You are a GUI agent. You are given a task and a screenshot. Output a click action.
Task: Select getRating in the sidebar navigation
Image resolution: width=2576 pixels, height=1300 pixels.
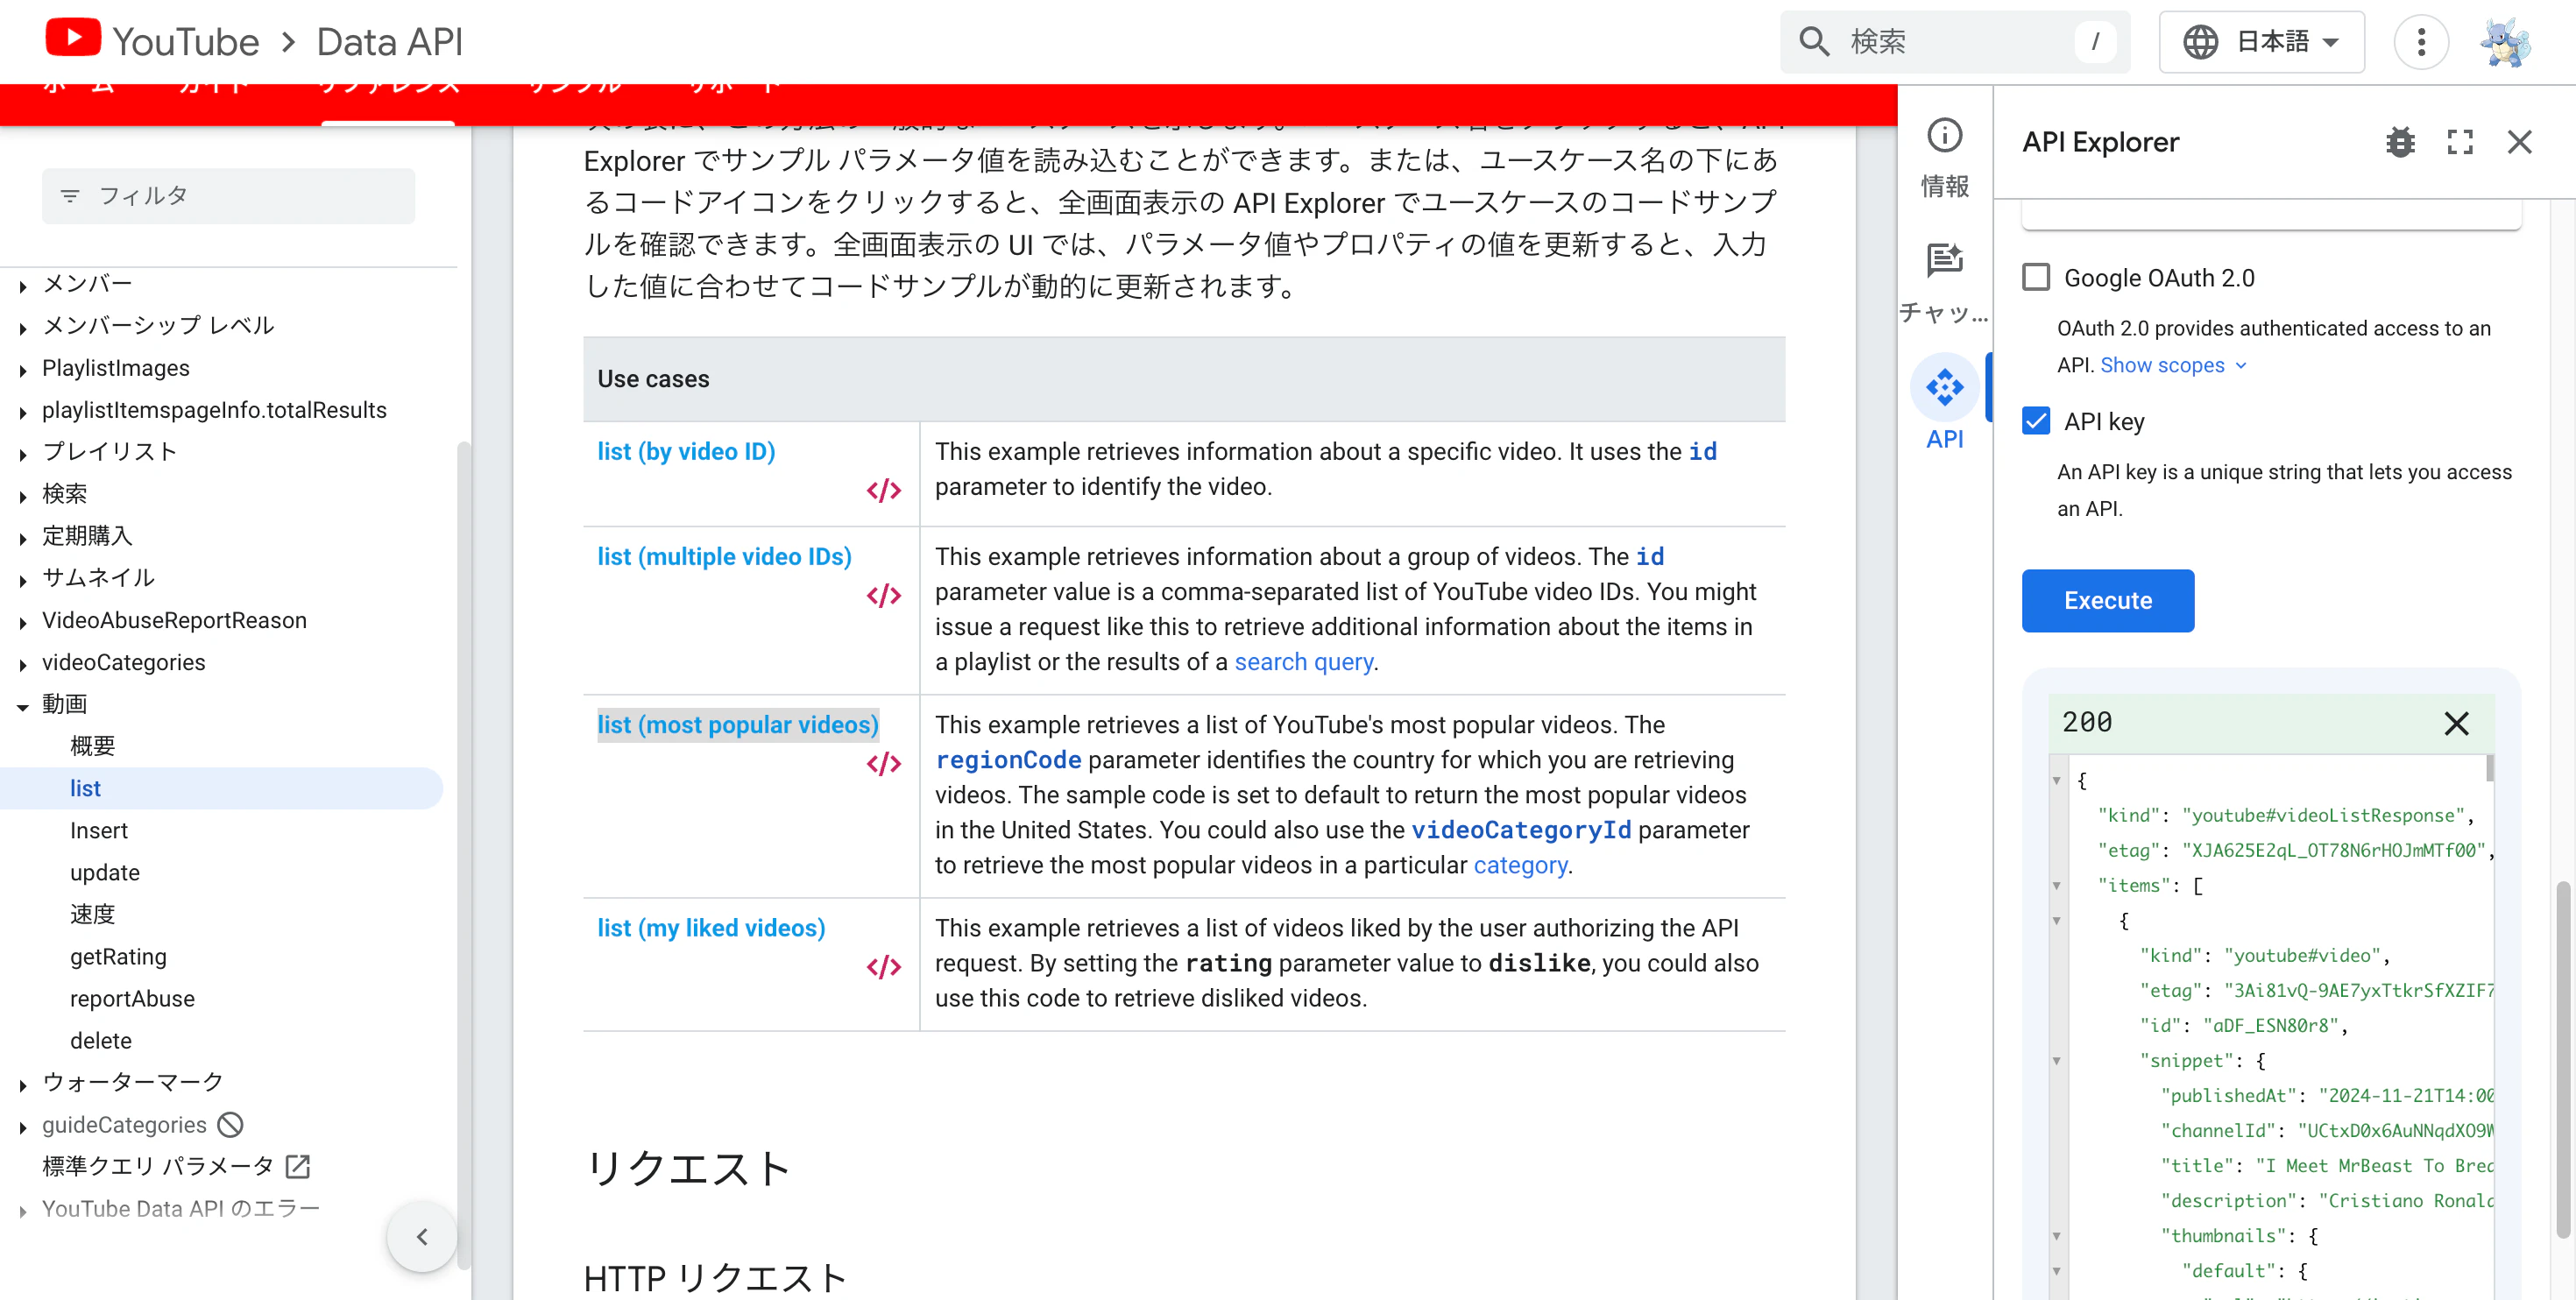click(118, 957)
